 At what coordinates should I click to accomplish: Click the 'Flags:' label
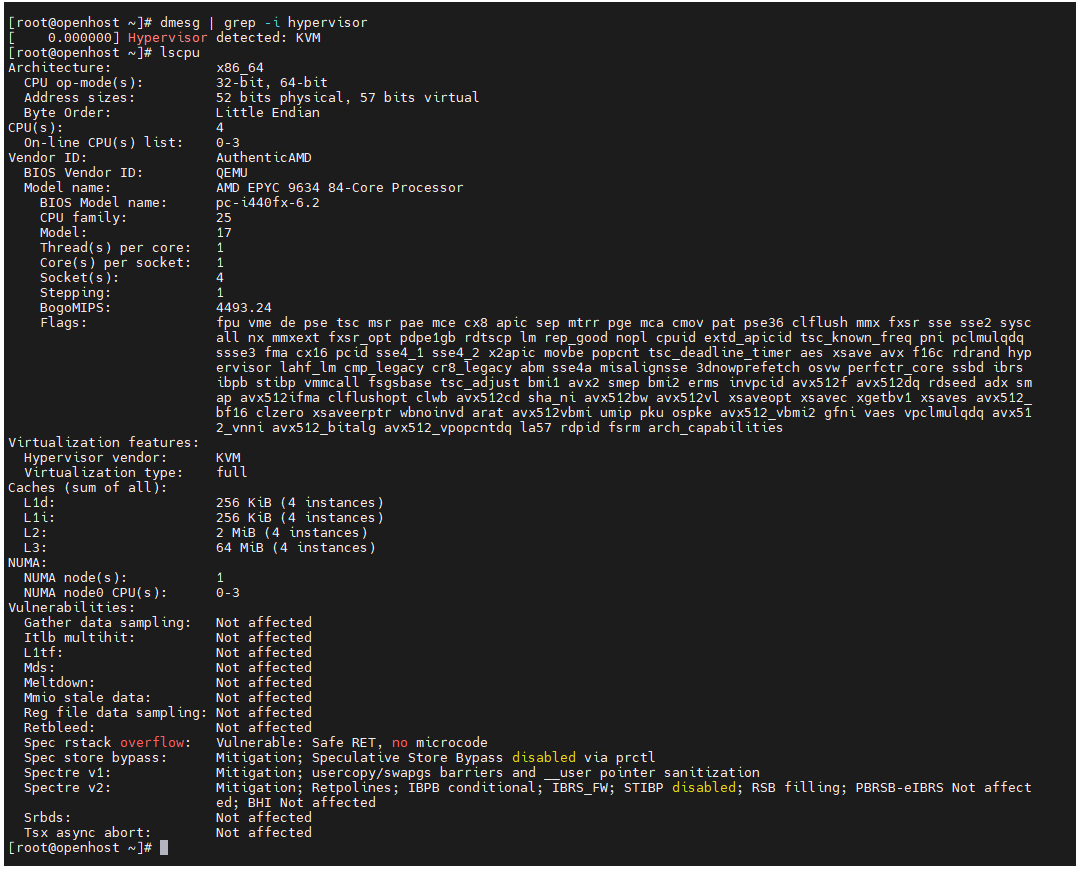[x=64, y=322]
